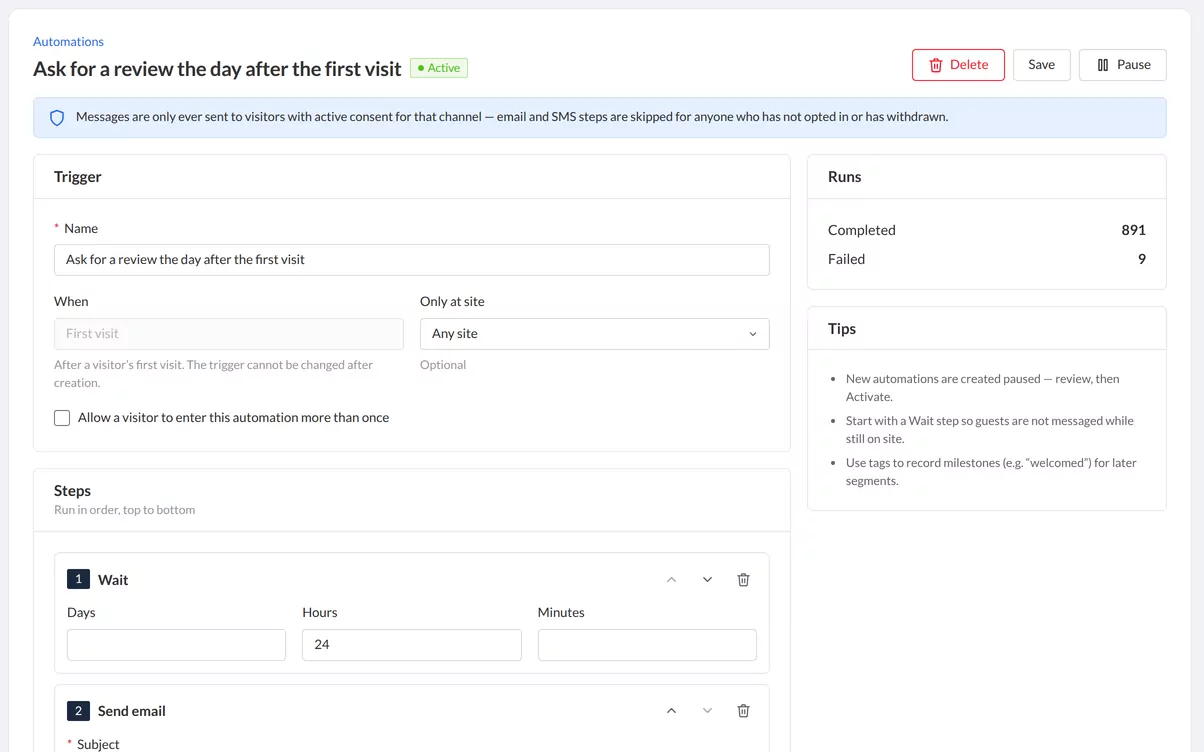Click the red Delete button
The image size is (1204, 752).
[958, 65]
